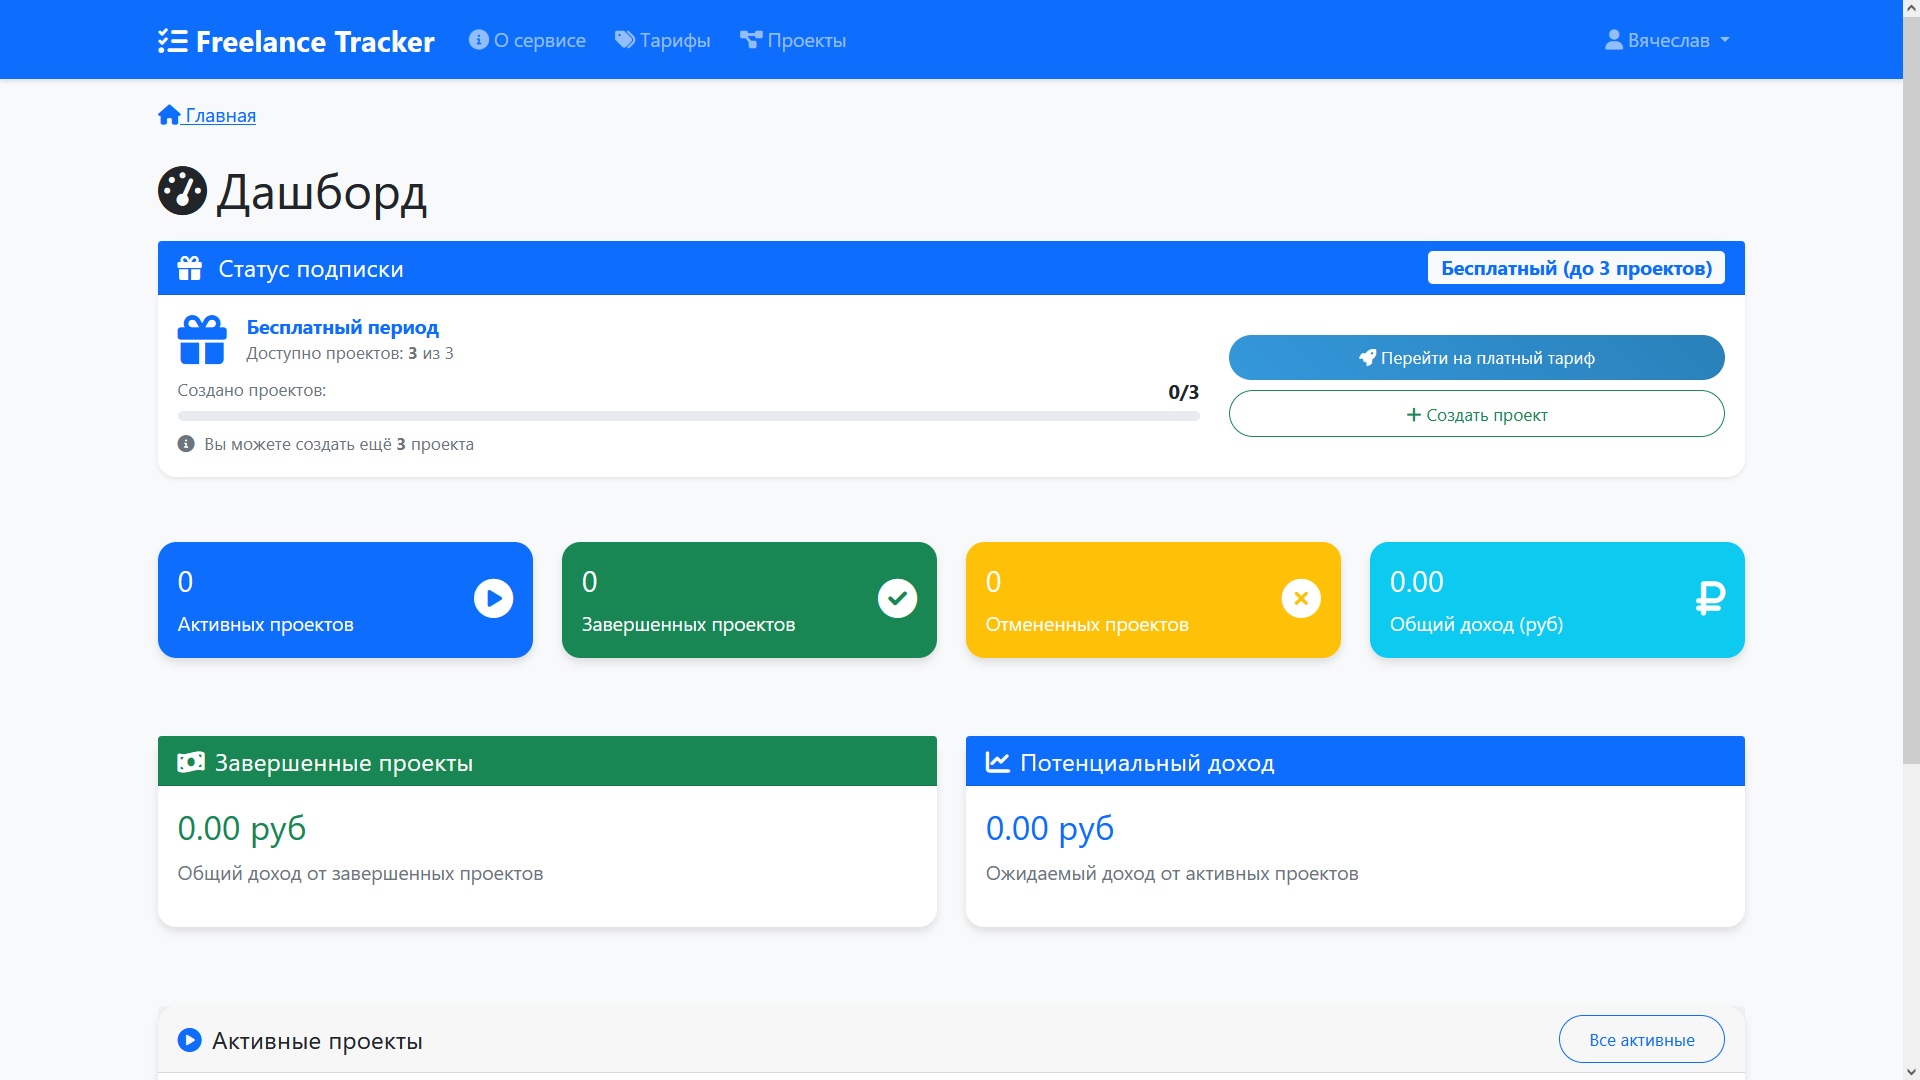The height and width of the screenshot is (1080, 1920).
Task: Click the Freelance Tracker checklist logo icon
Action: point(173,41)
